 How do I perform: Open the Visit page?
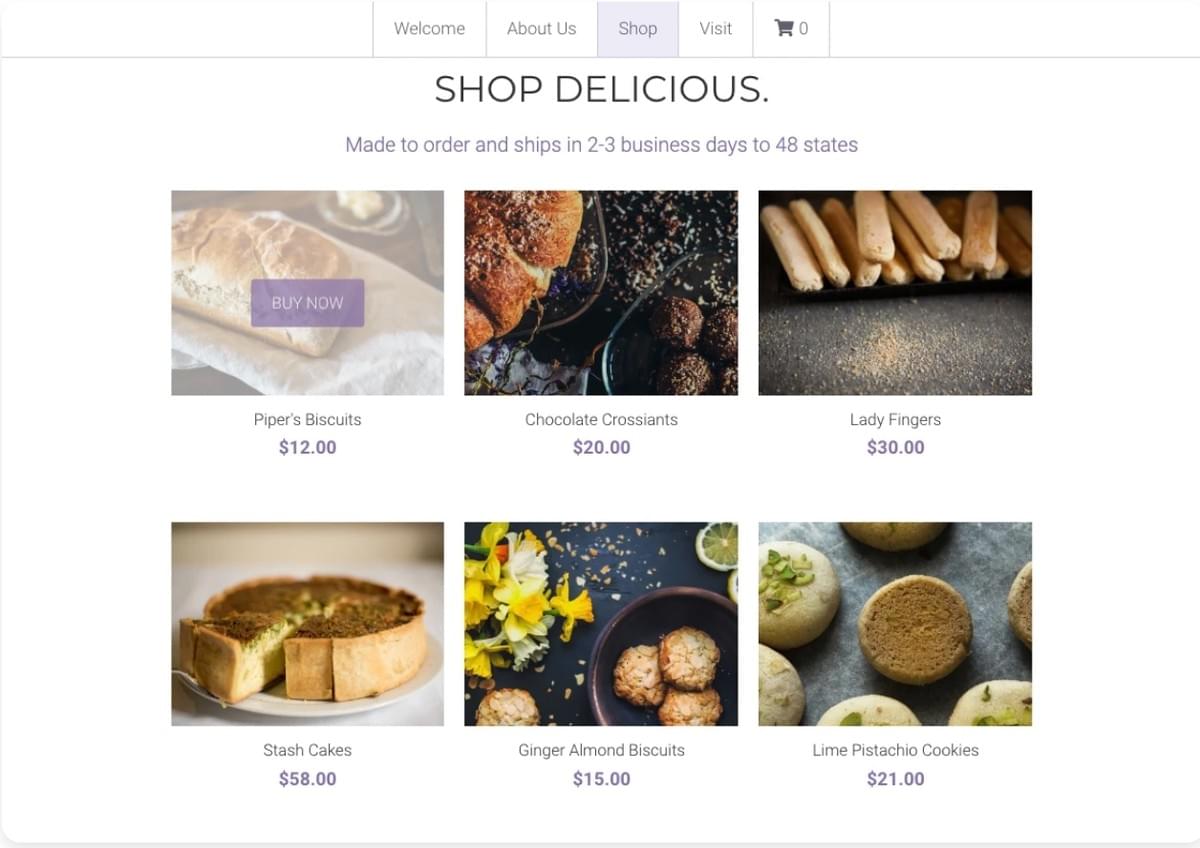pyautogui.click(x=716, y=28)
